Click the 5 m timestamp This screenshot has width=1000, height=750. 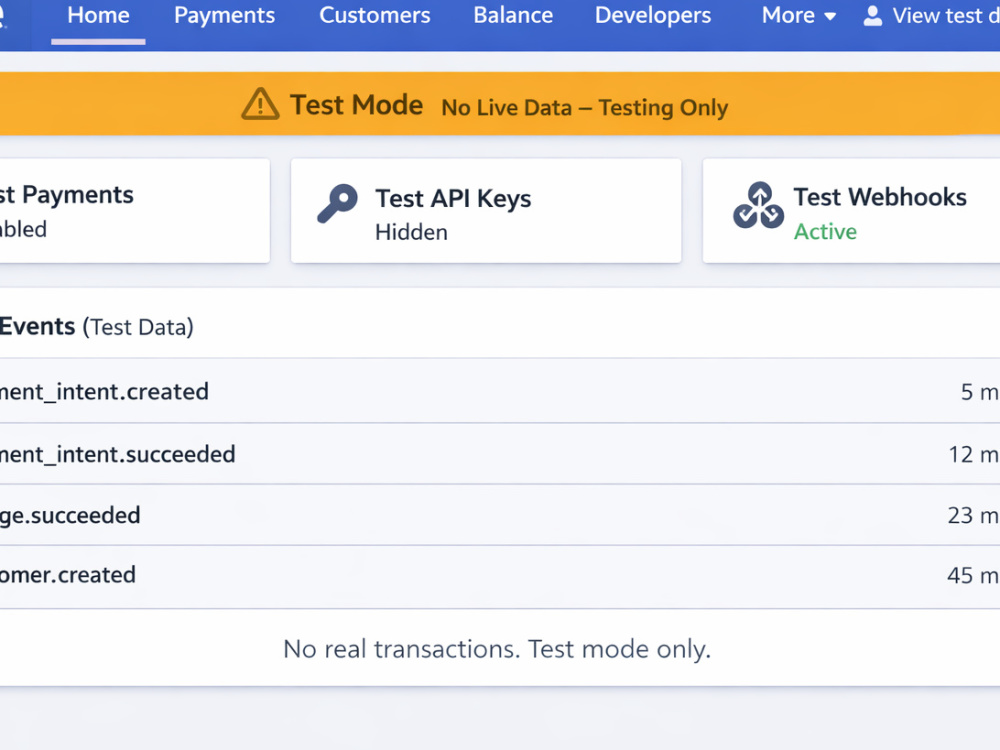pos(980,392)
